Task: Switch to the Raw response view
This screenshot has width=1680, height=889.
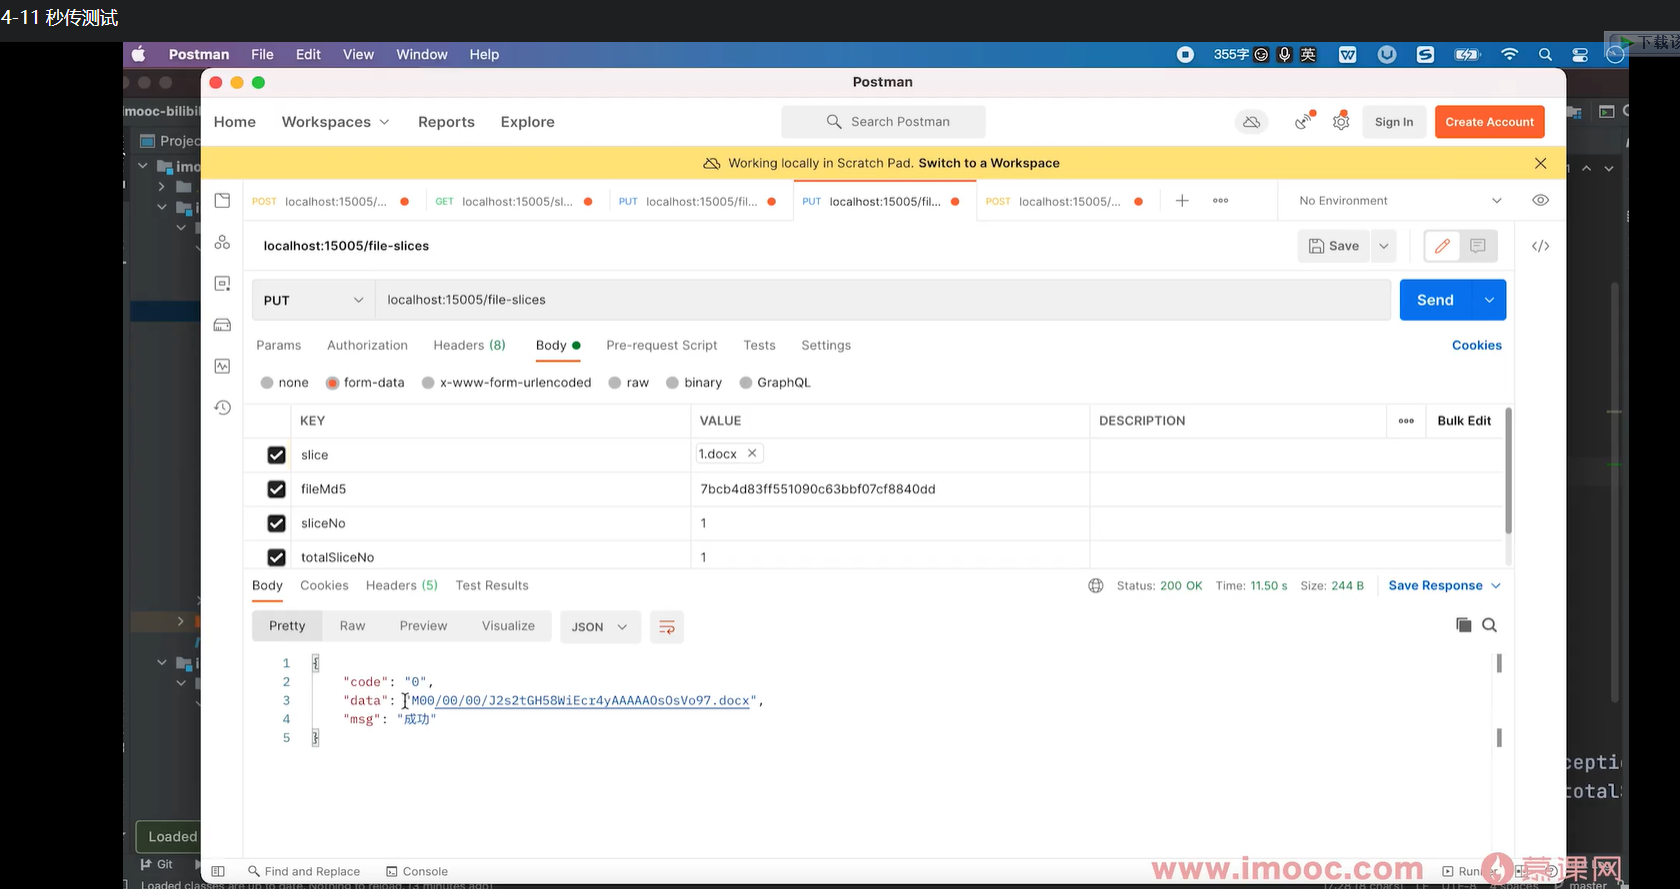Action: (352, 626)
